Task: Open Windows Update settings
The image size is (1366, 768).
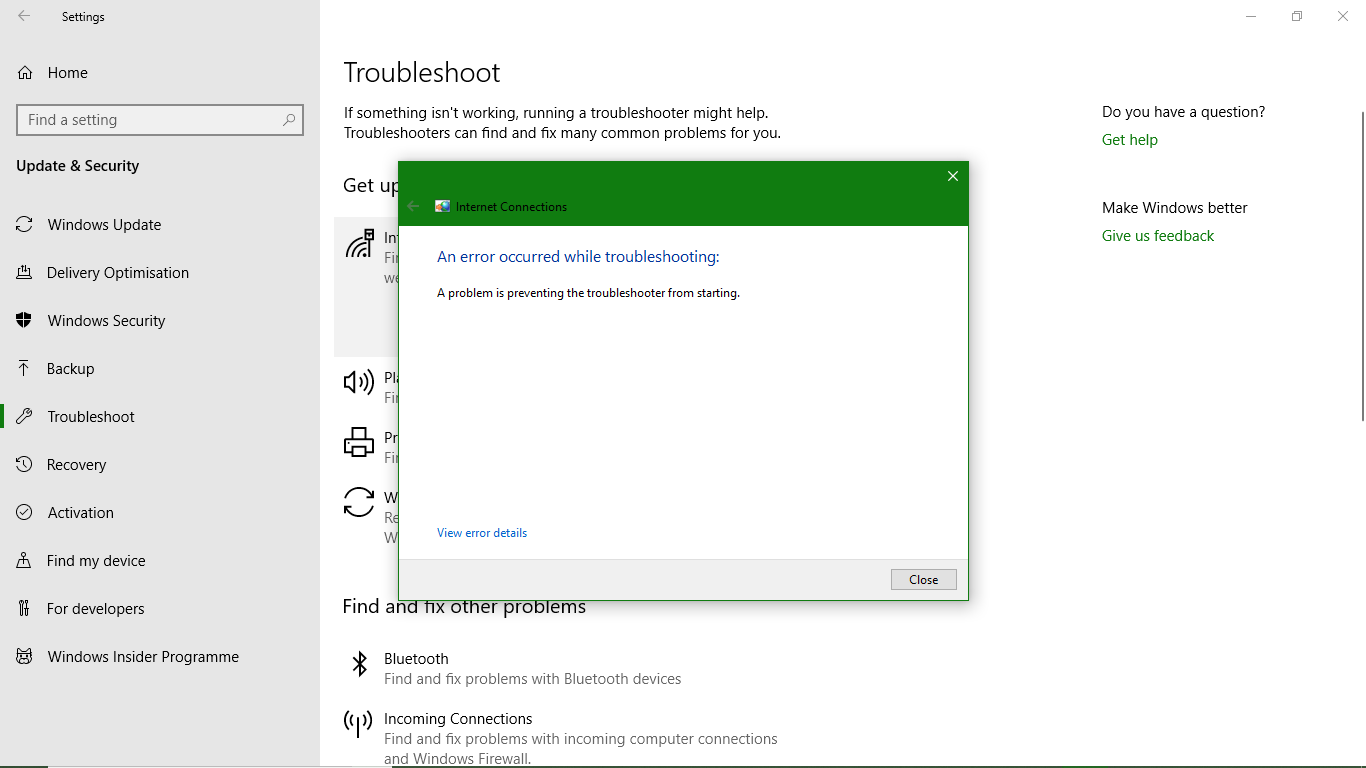Action: [160, 225]
